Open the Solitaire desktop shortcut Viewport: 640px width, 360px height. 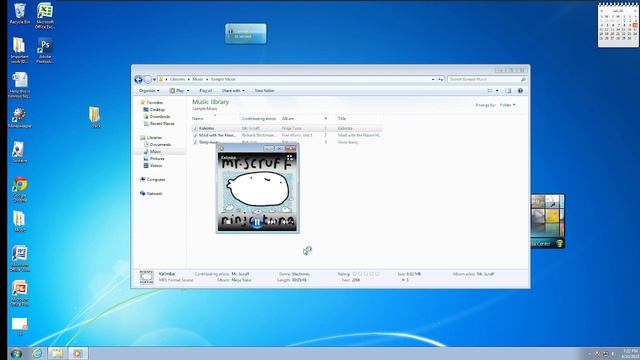tap(20, 152)
